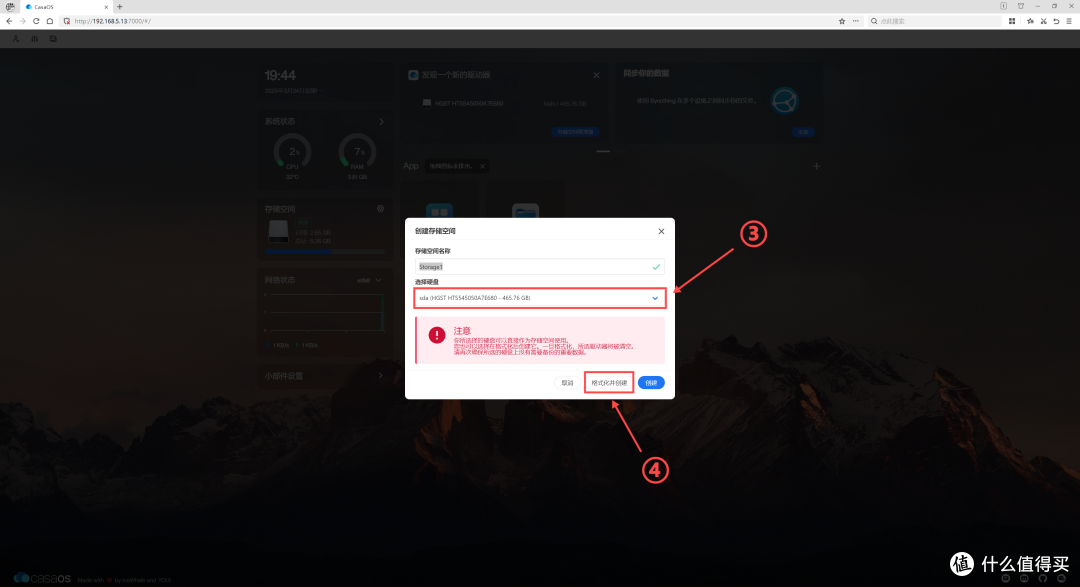The image size is (1080, 587).
Task: Open the 选择硬盘 disk selection dropdown
Action: click(539, 298)
